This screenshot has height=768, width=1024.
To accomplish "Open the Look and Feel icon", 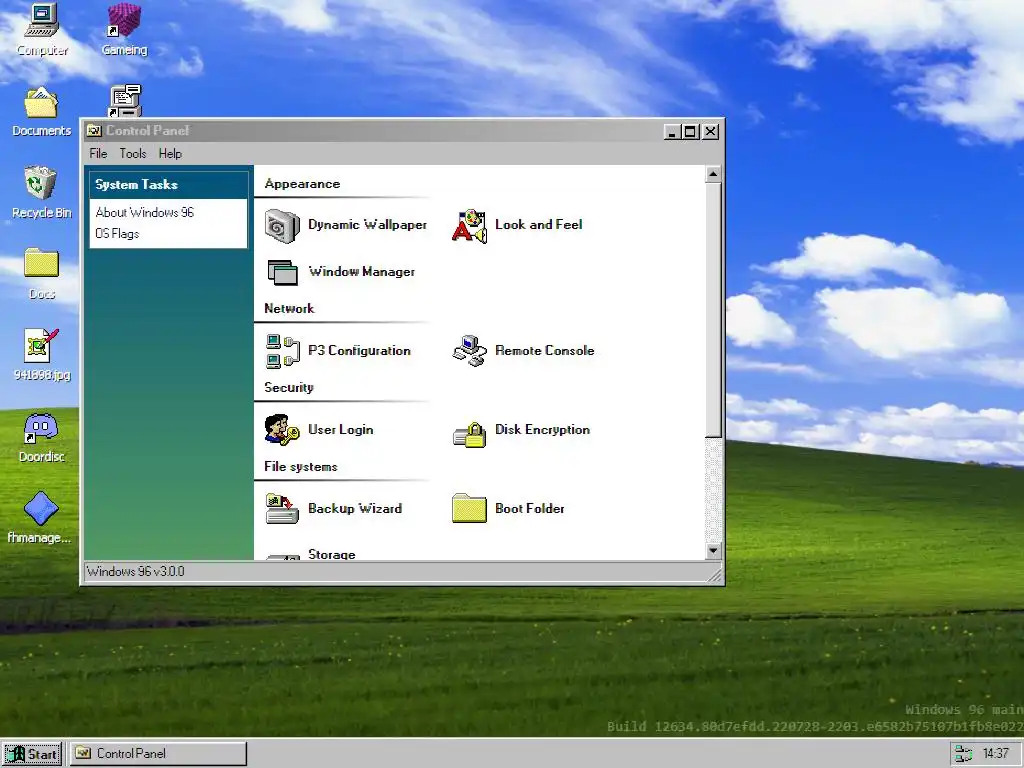I will click(x=469, y=226).
